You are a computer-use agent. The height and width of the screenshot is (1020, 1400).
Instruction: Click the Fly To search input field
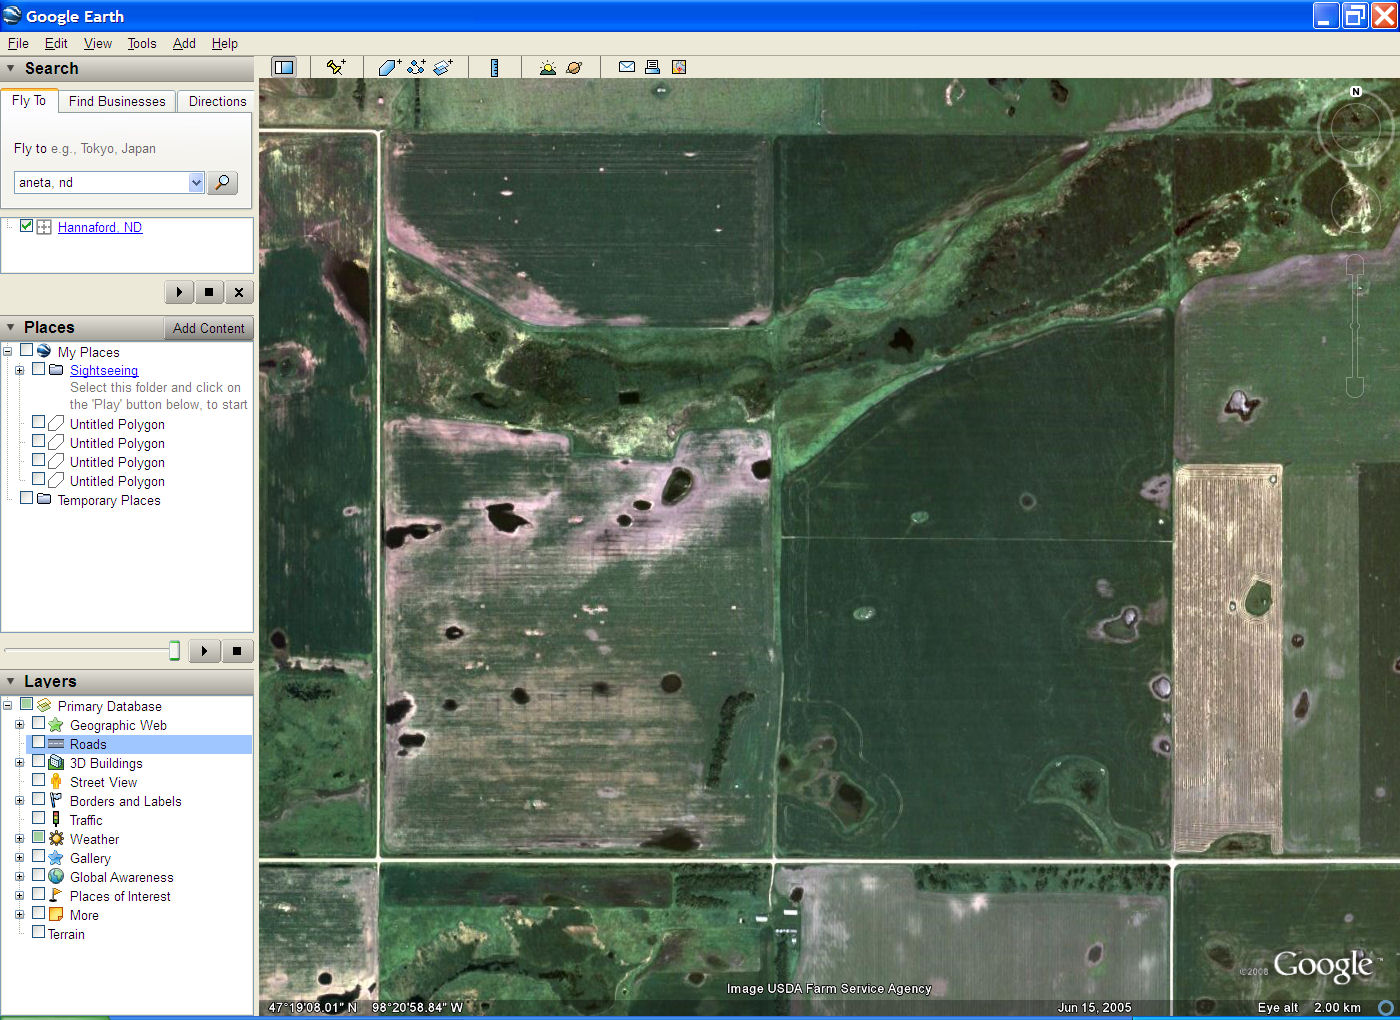[x=101, y=182]
